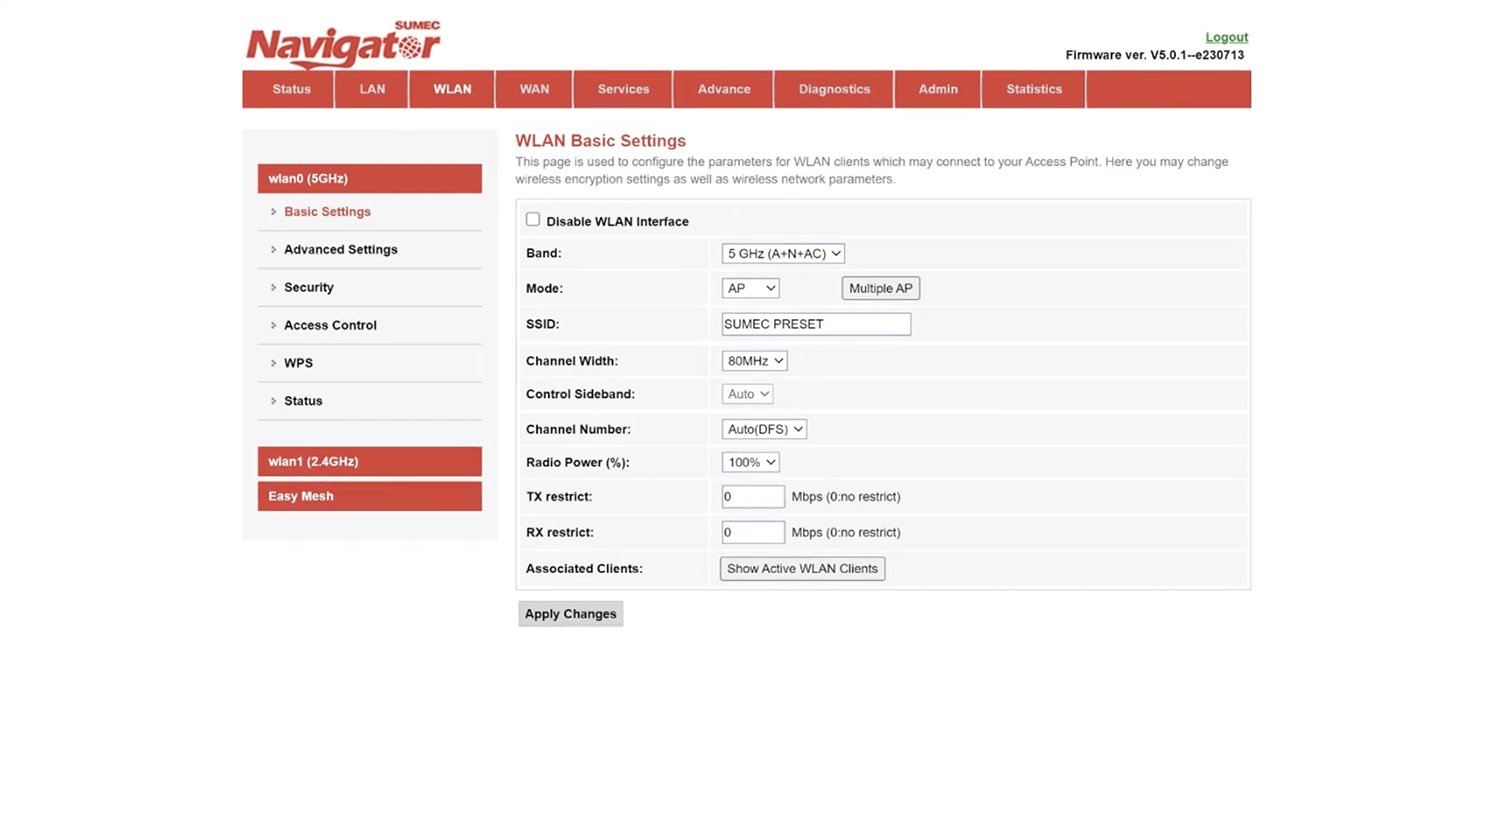Switch to the WAN tab
The image size is (1500, 838).
(x=534, y=89)
